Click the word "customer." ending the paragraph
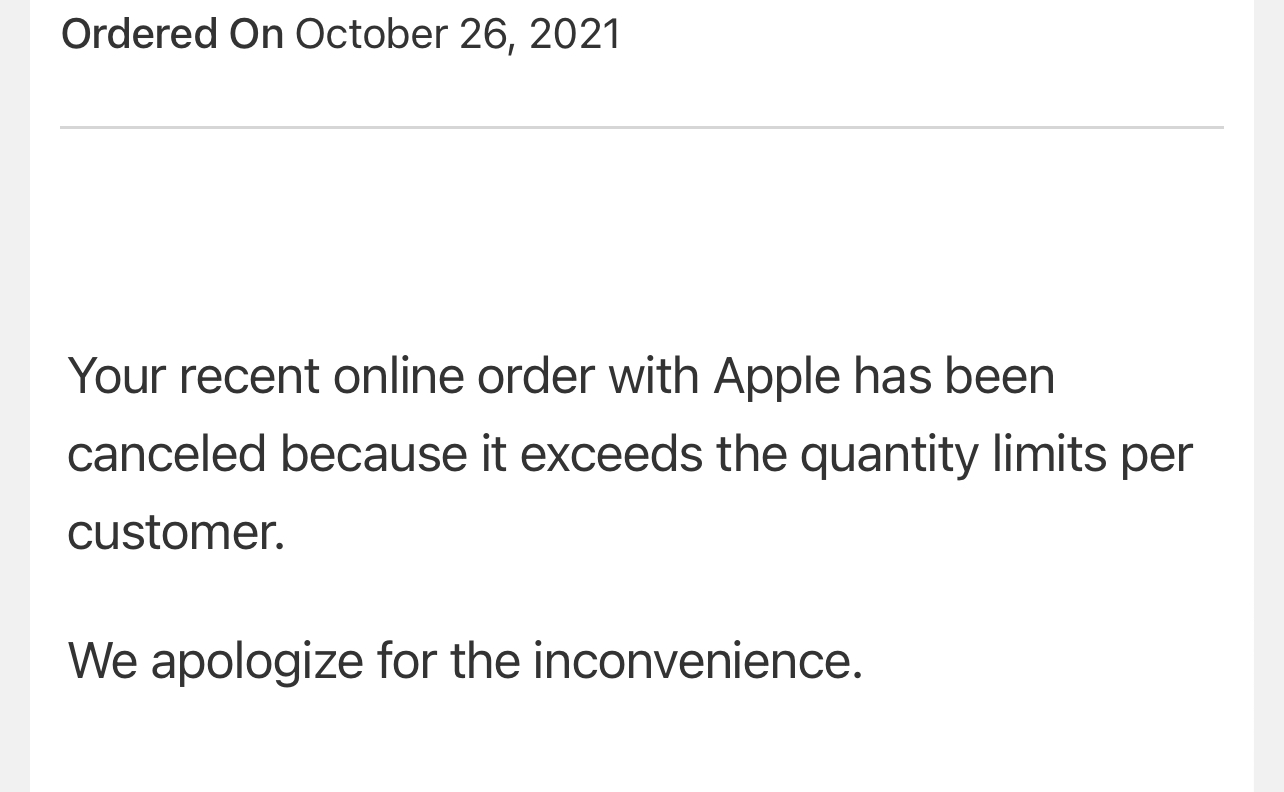1284x792 pixels. tap(176, 531)
